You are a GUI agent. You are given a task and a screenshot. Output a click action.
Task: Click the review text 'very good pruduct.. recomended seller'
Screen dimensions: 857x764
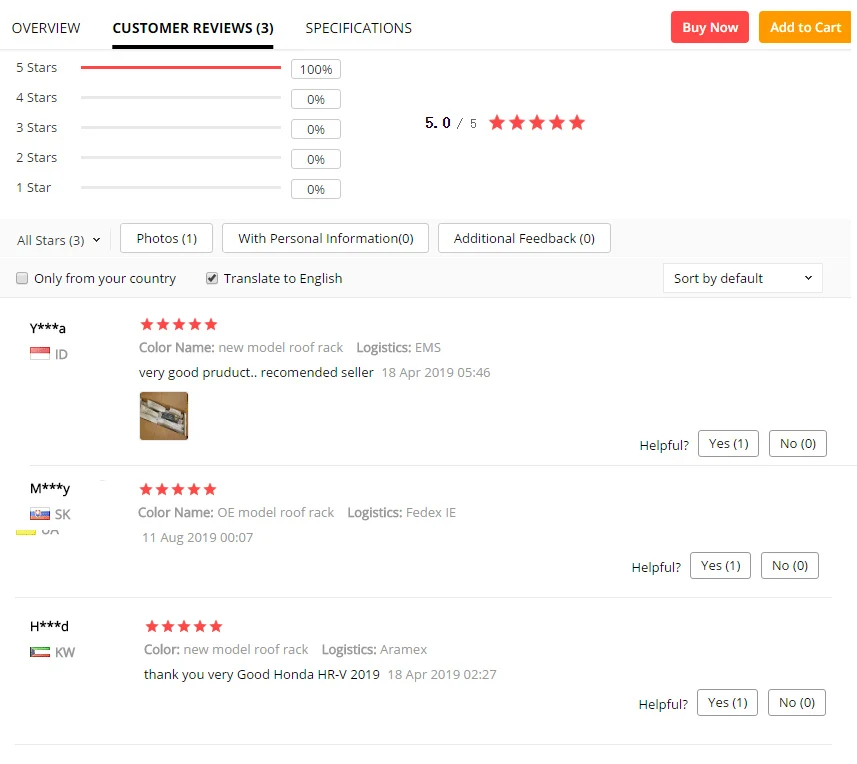pos(256,373)
